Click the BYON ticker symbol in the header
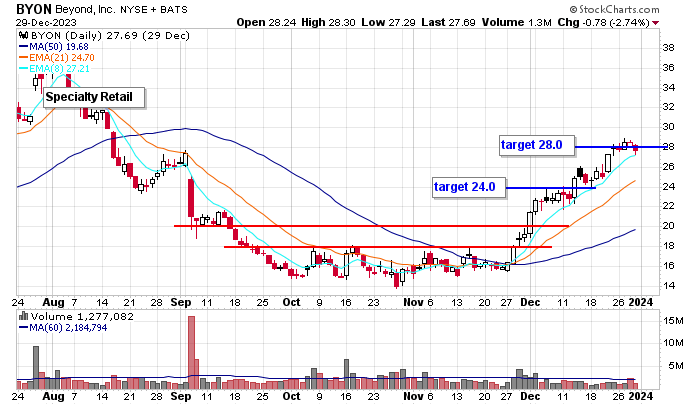 [x=34, y=9]
